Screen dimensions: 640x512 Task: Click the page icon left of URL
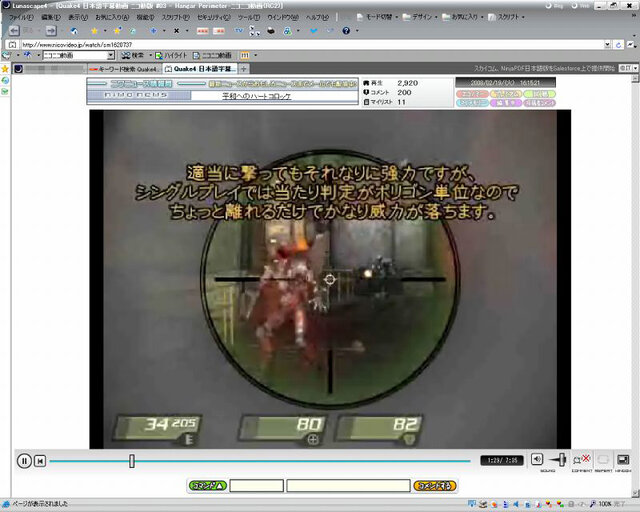click(x=13, y=45)
